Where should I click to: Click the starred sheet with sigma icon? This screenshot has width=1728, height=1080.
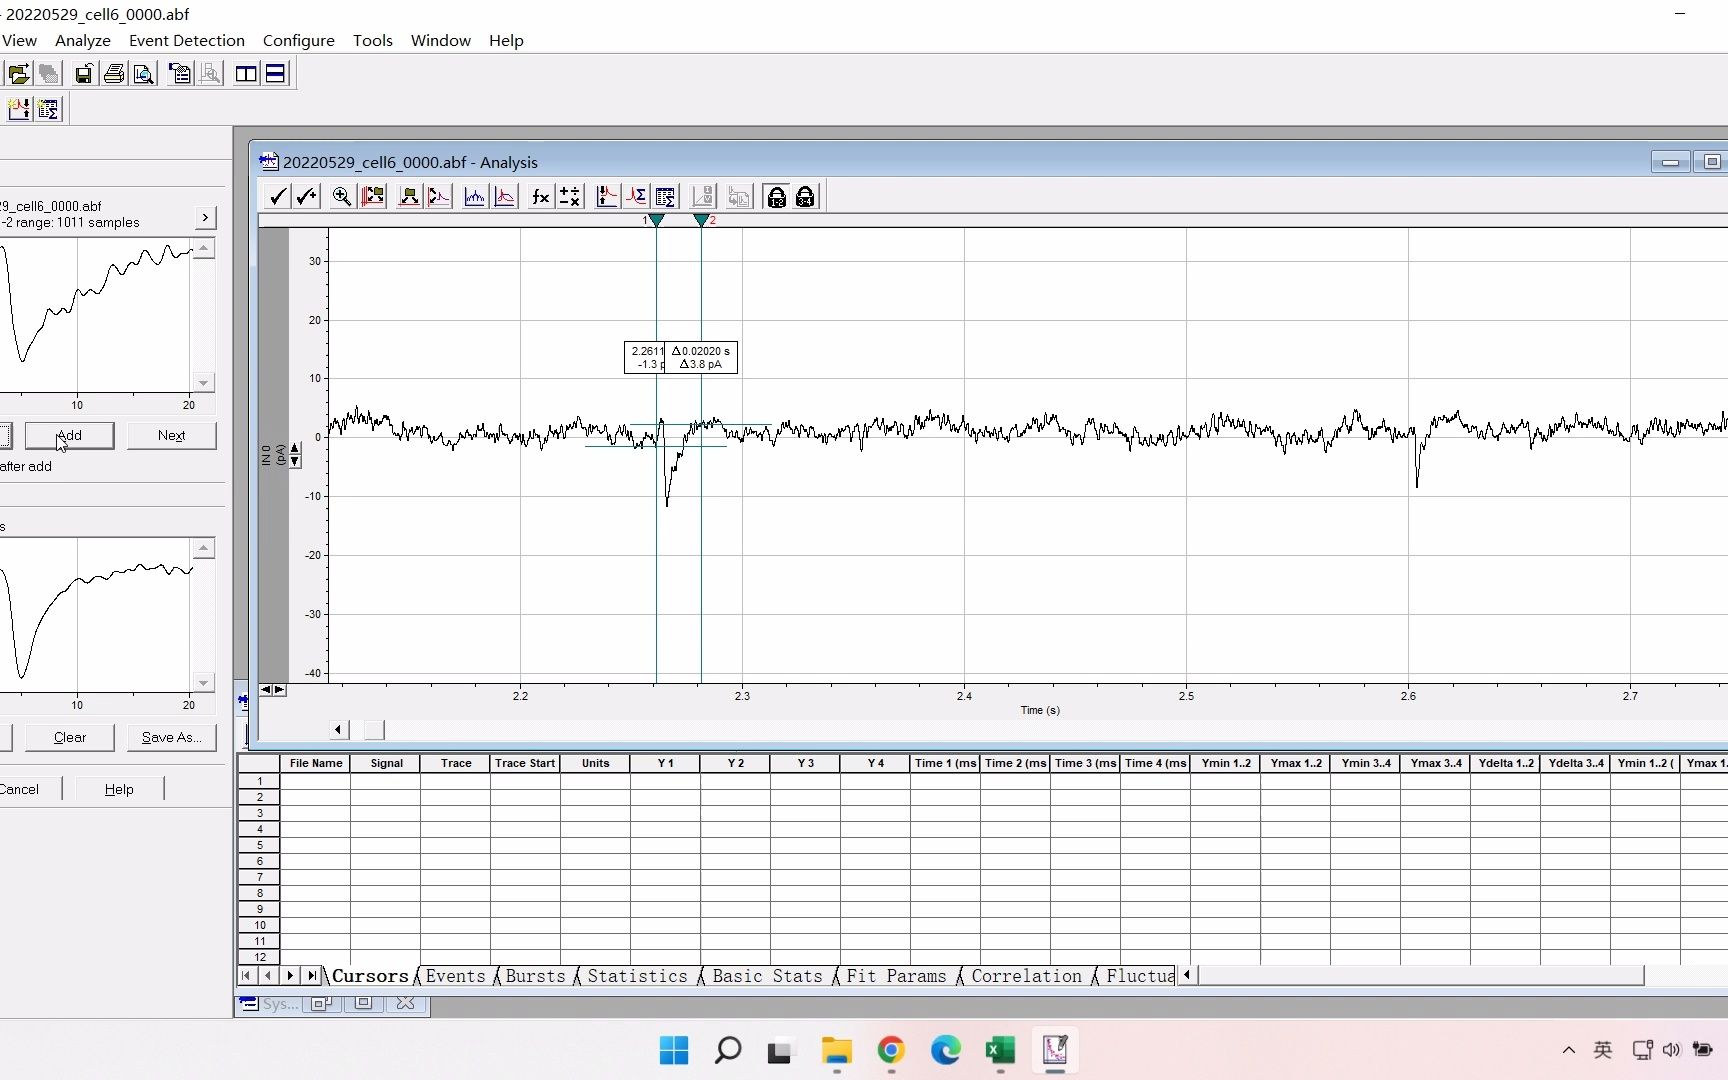point(48,109)
